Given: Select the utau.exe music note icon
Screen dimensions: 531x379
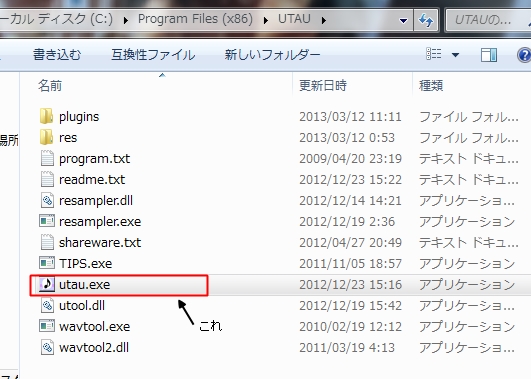Looking at the screenshot, I should (x=47, y=285).
